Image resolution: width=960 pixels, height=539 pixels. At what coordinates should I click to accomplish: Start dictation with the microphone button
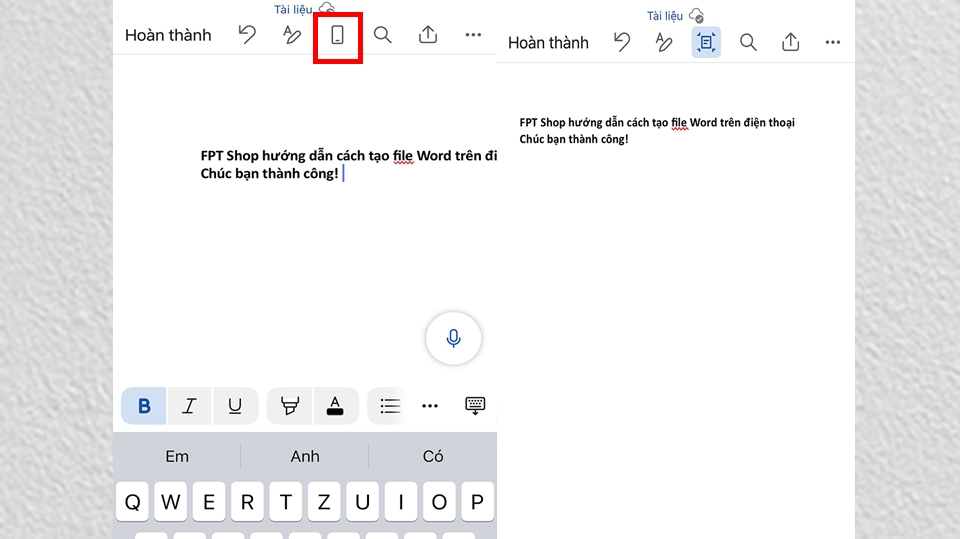click(454, 338)
